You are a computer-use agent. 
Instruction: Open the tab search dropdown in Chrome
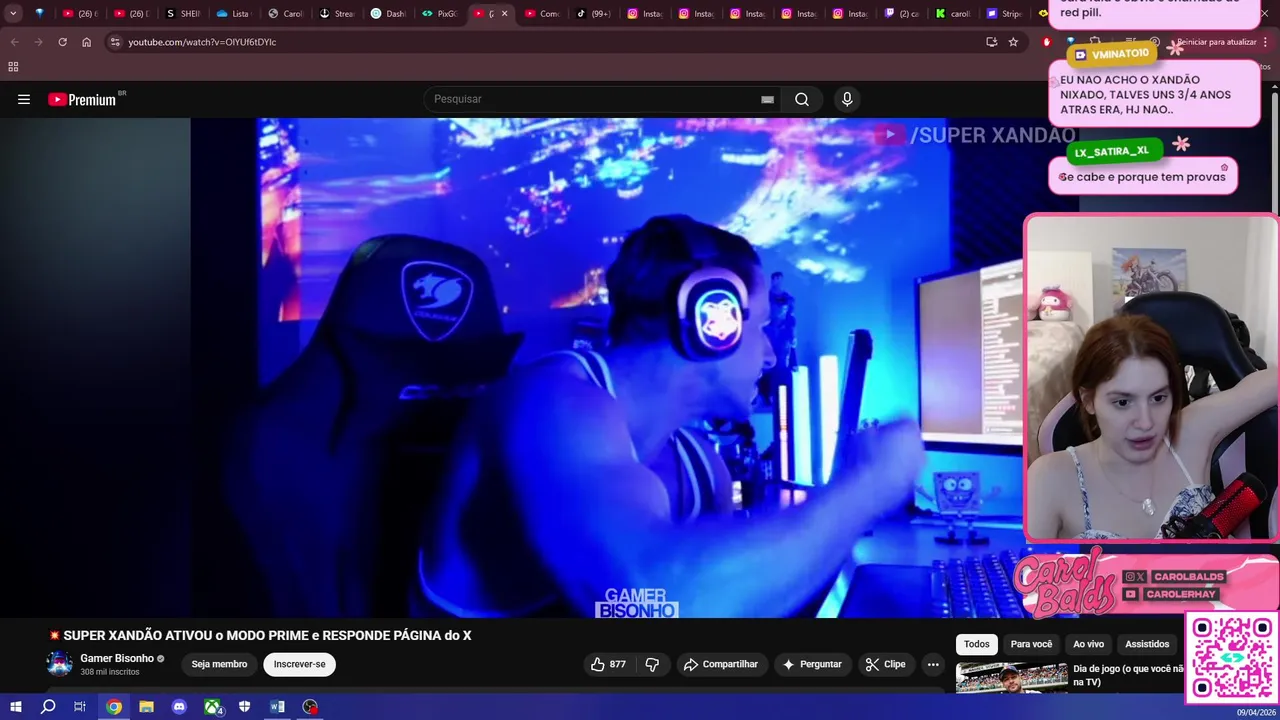tap(13, 13)
